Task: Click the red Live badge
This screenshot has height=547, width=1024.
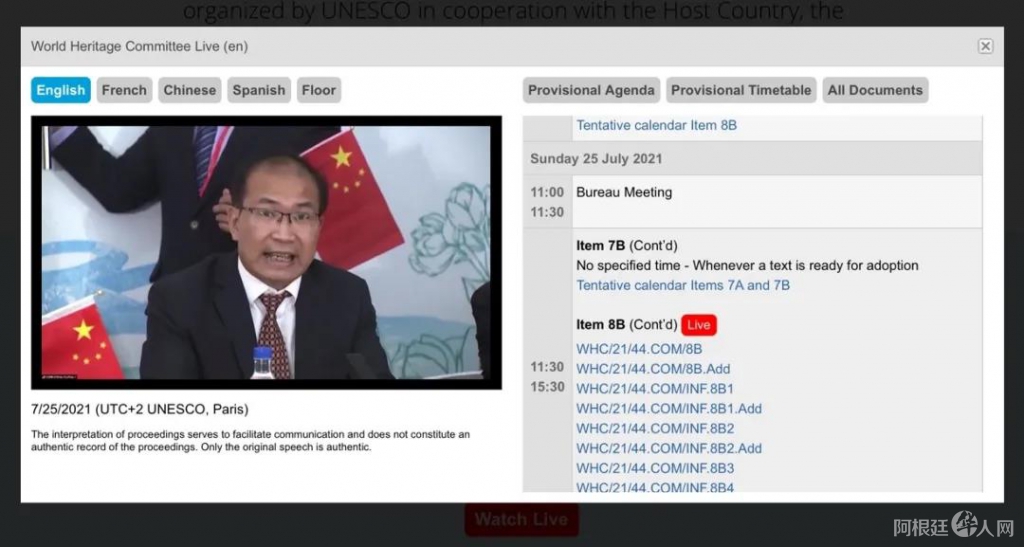Action: [x=699, y=325]
